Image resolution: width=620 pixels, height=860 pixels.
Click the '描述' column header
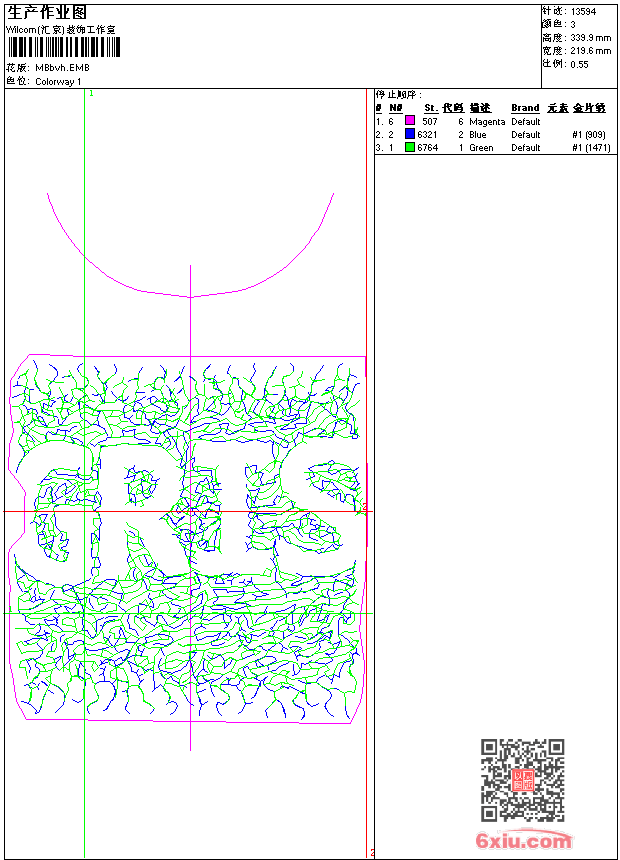pyautogui.click(x=480, y=108)
